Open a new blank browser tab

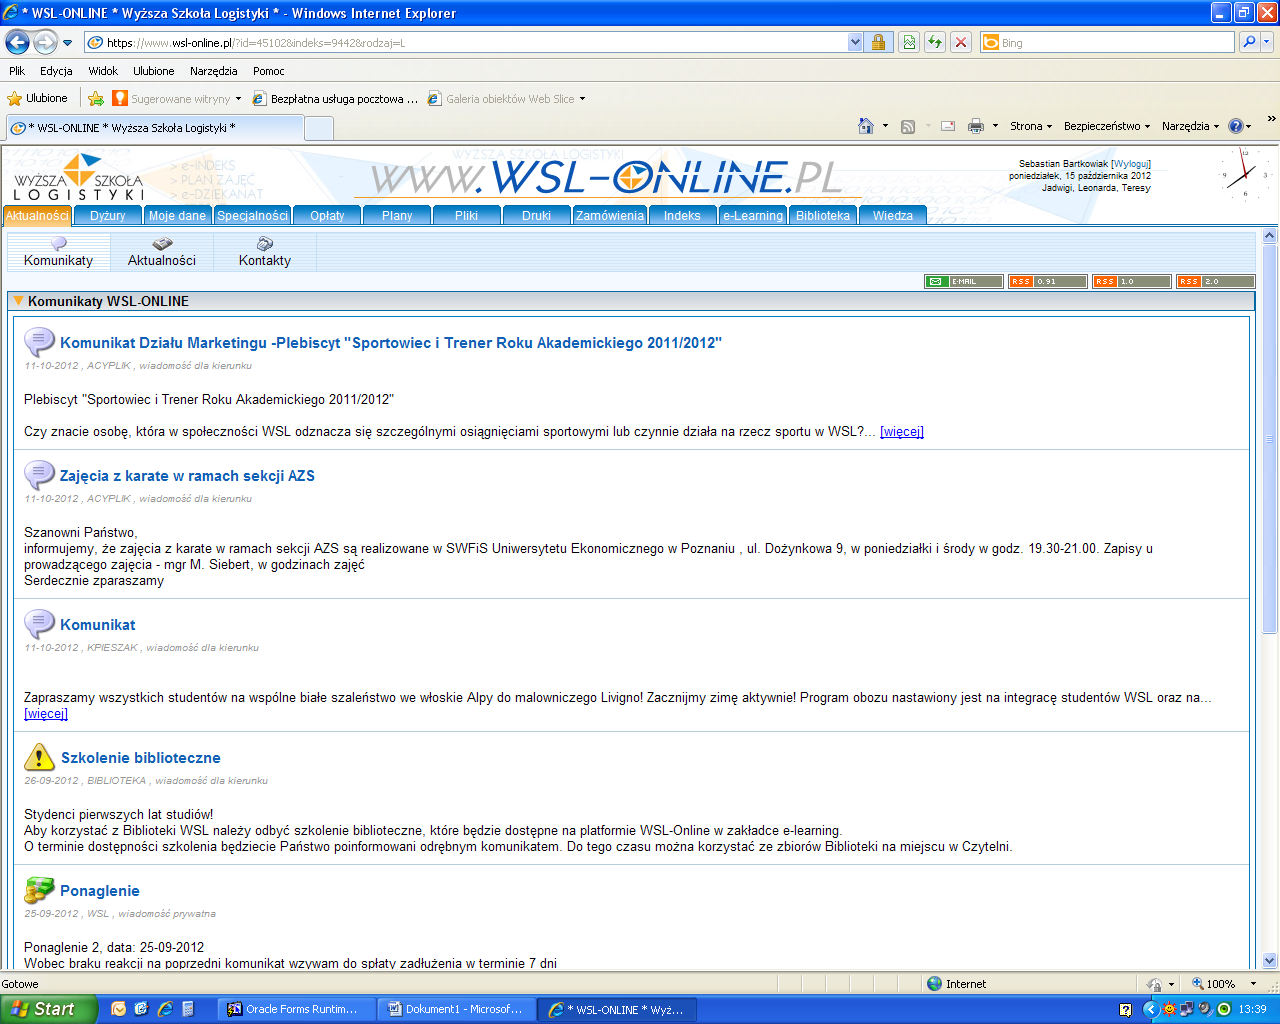318,128
